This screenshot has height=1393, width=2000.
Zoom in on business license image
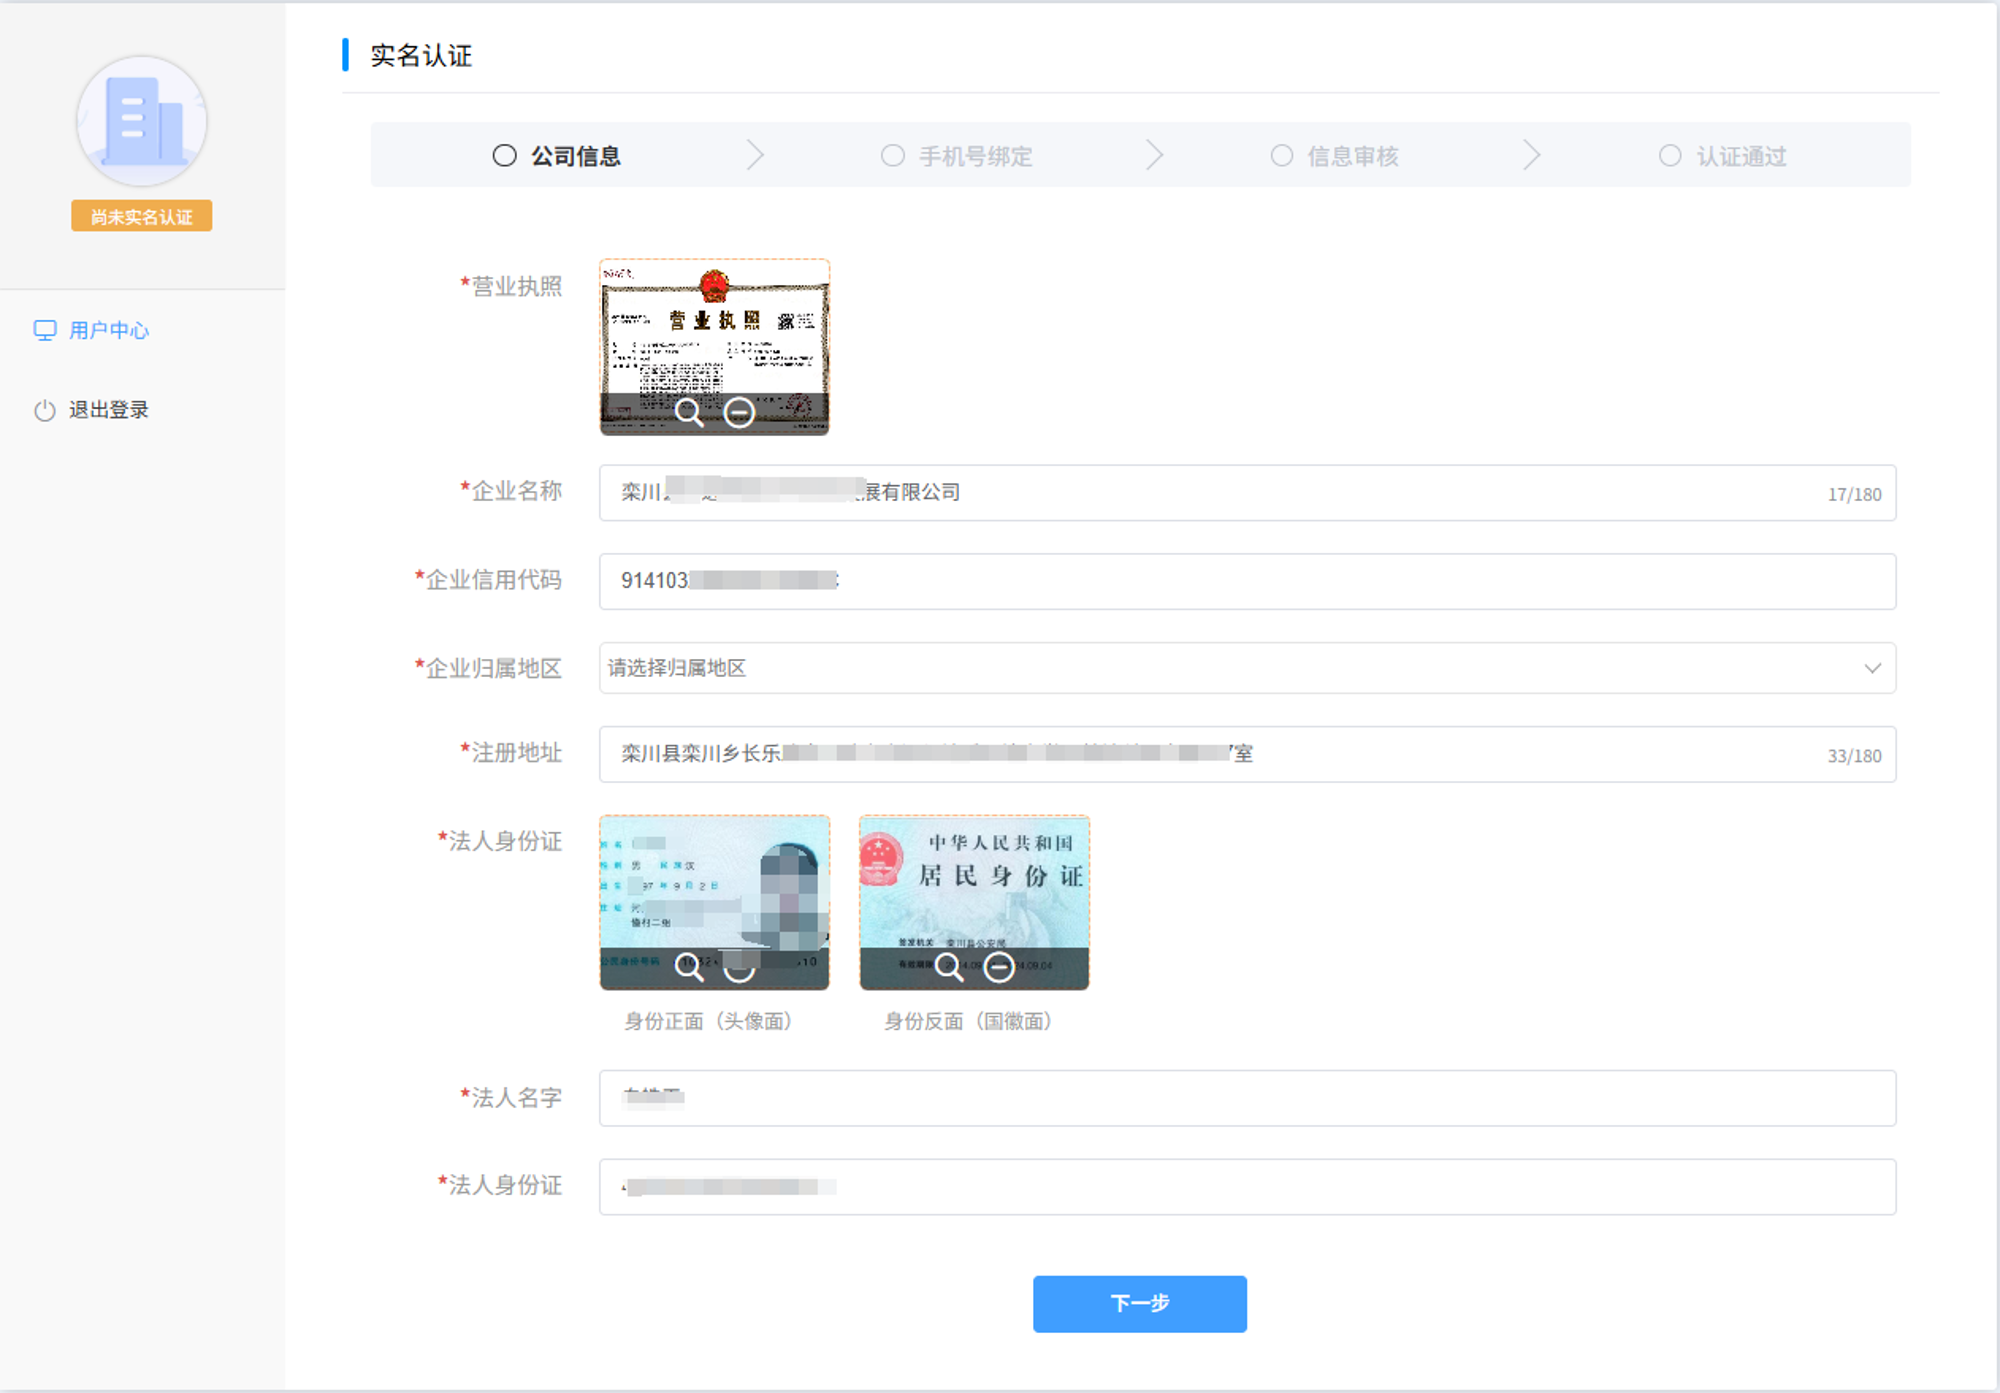coord(688,412)
